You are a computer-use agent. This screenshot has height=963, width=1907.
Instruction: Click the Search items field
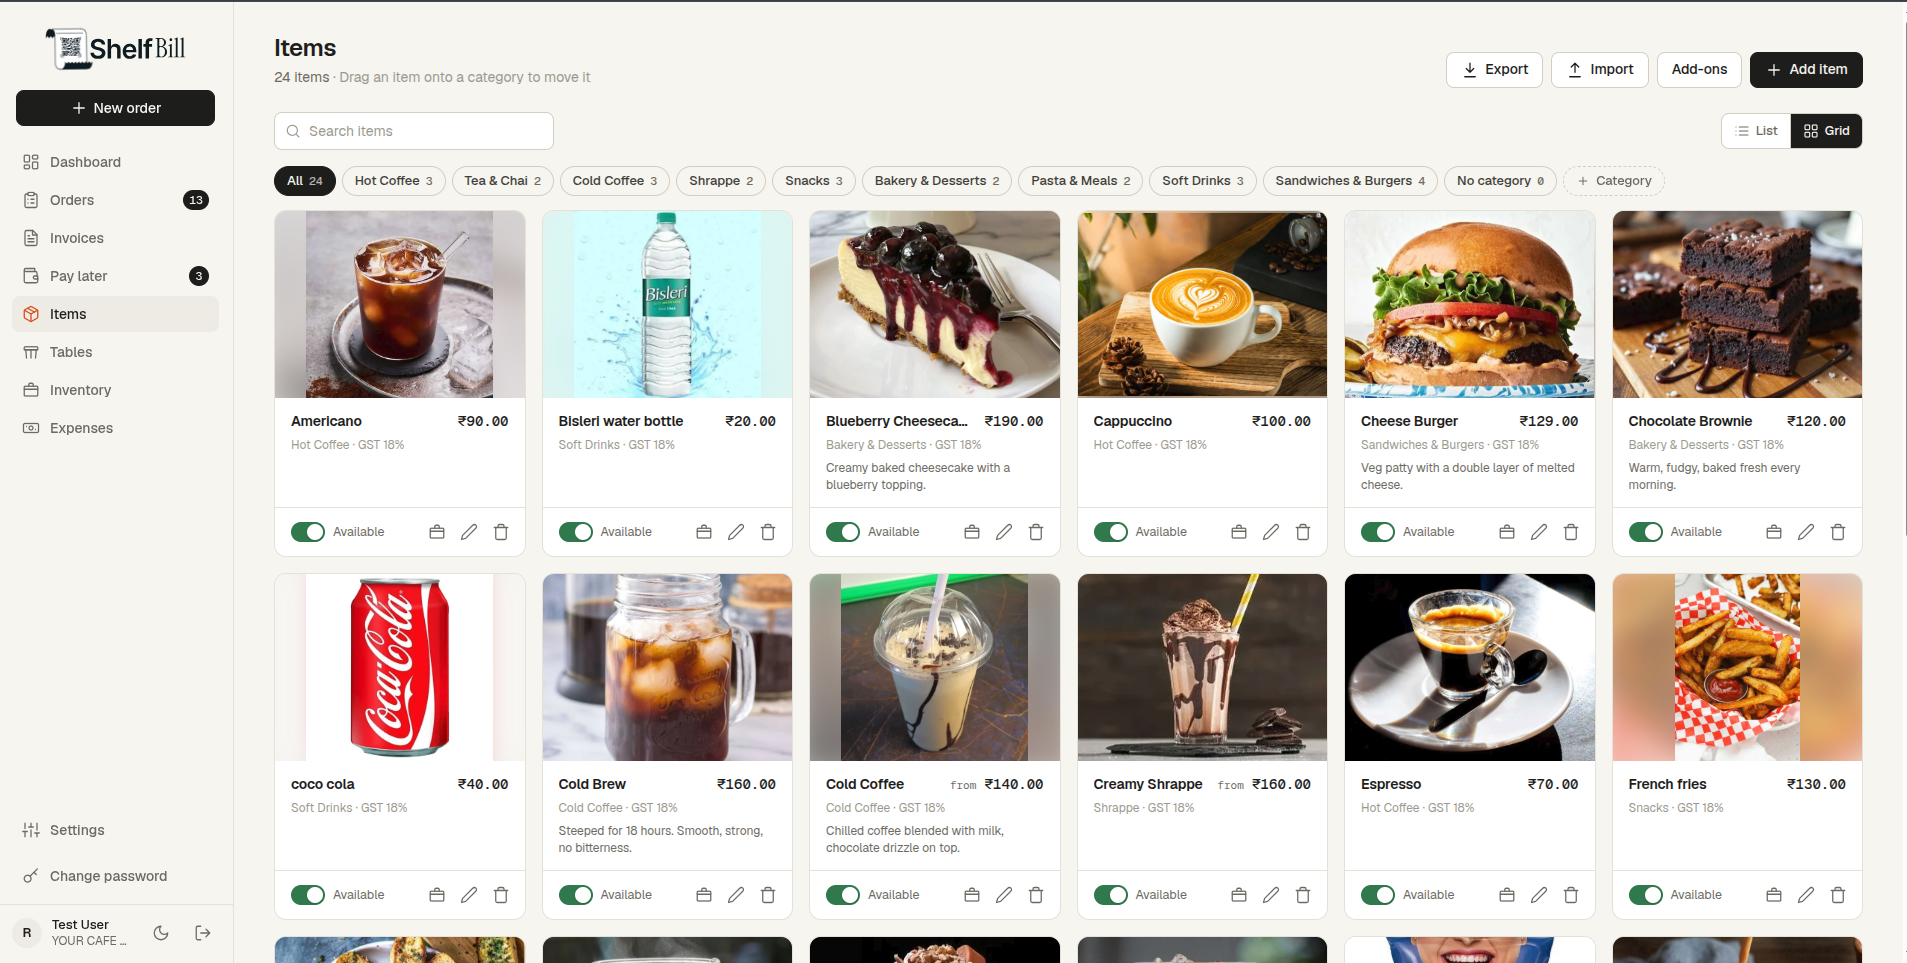[414, 131]
